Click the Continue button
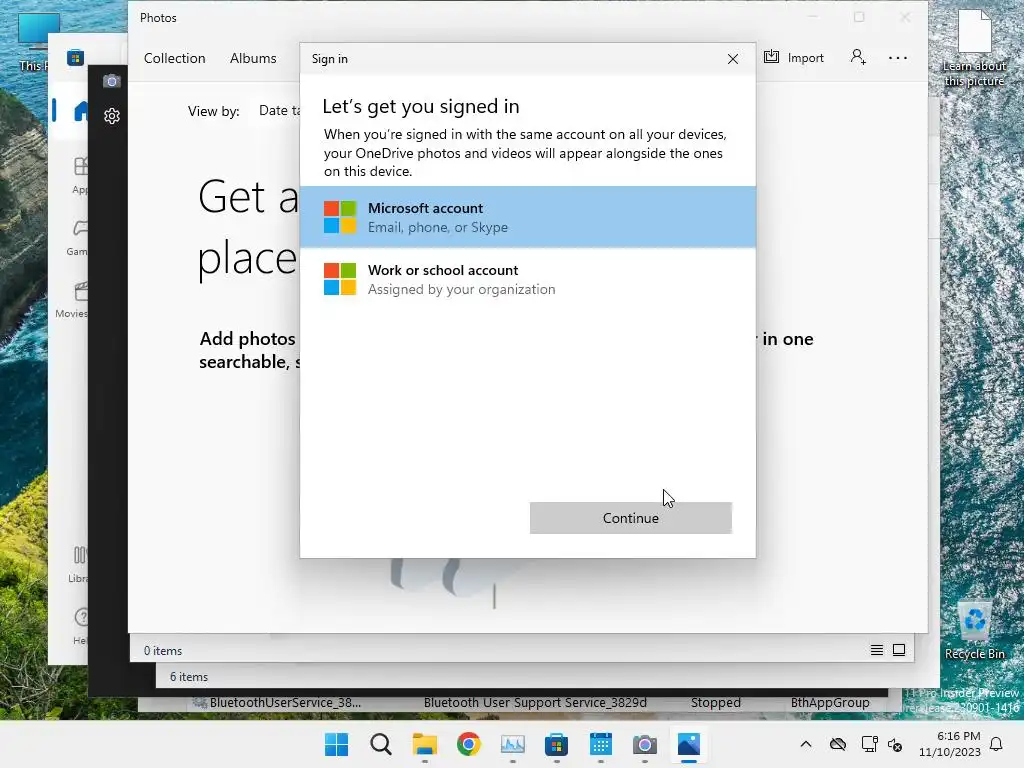Image resolution: width=1024 pixels, height=768 pixels. coord(630,518)
